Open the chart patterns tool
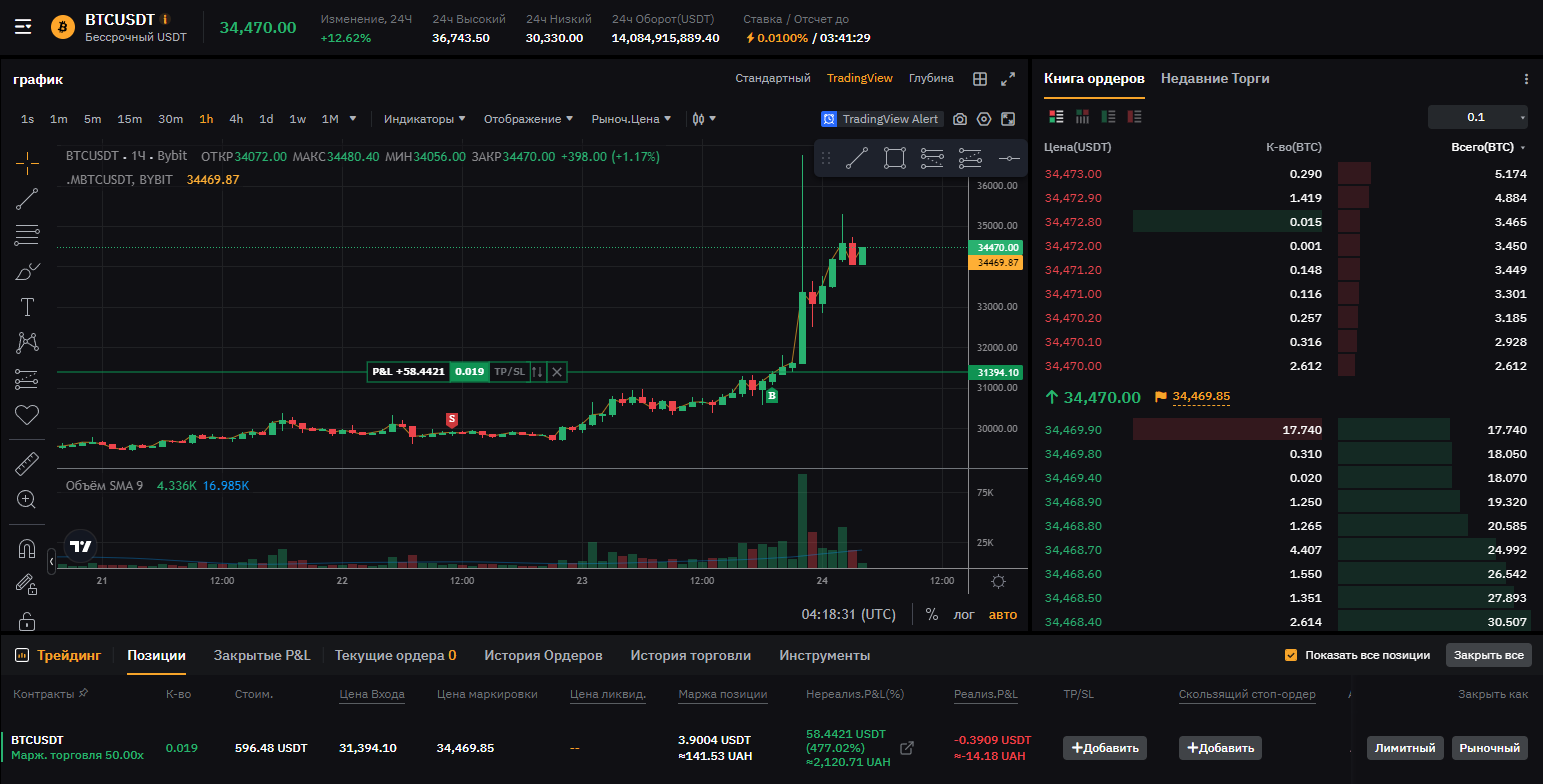 [27, 343]
